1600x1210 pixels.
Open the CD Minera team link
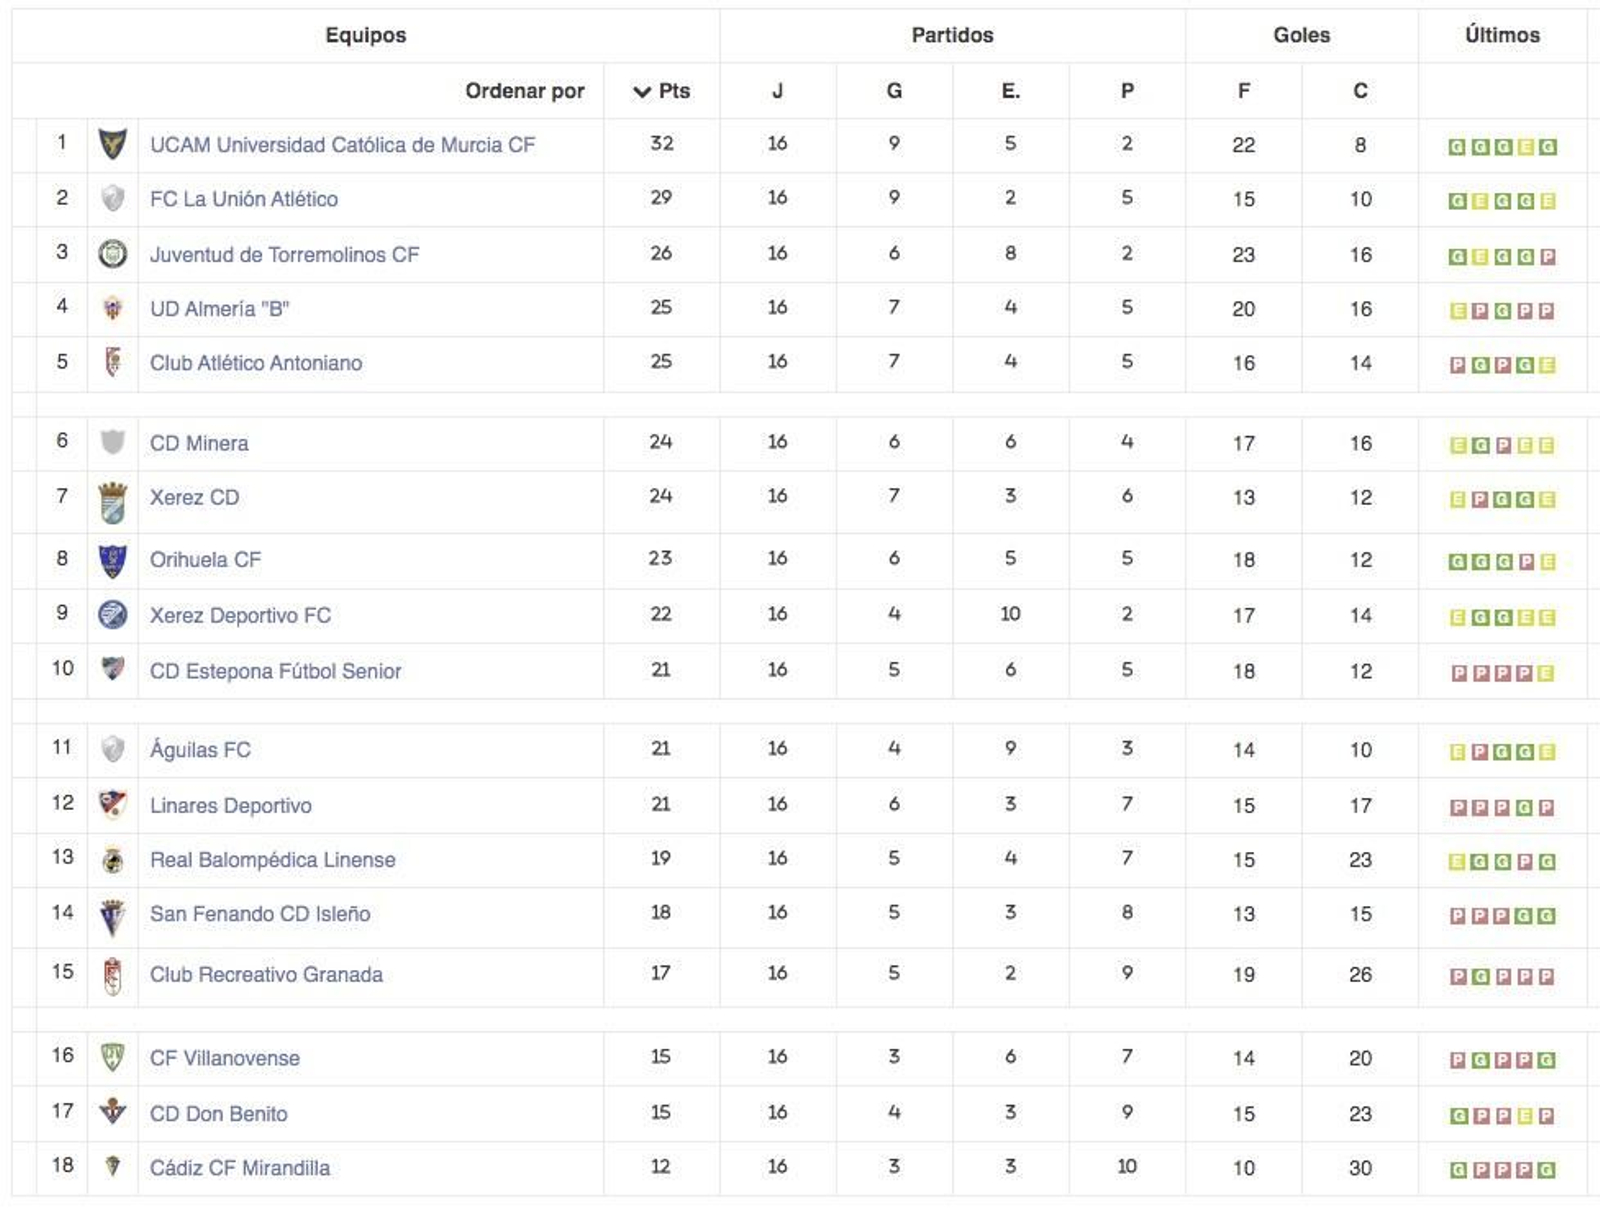click(198, 443)
